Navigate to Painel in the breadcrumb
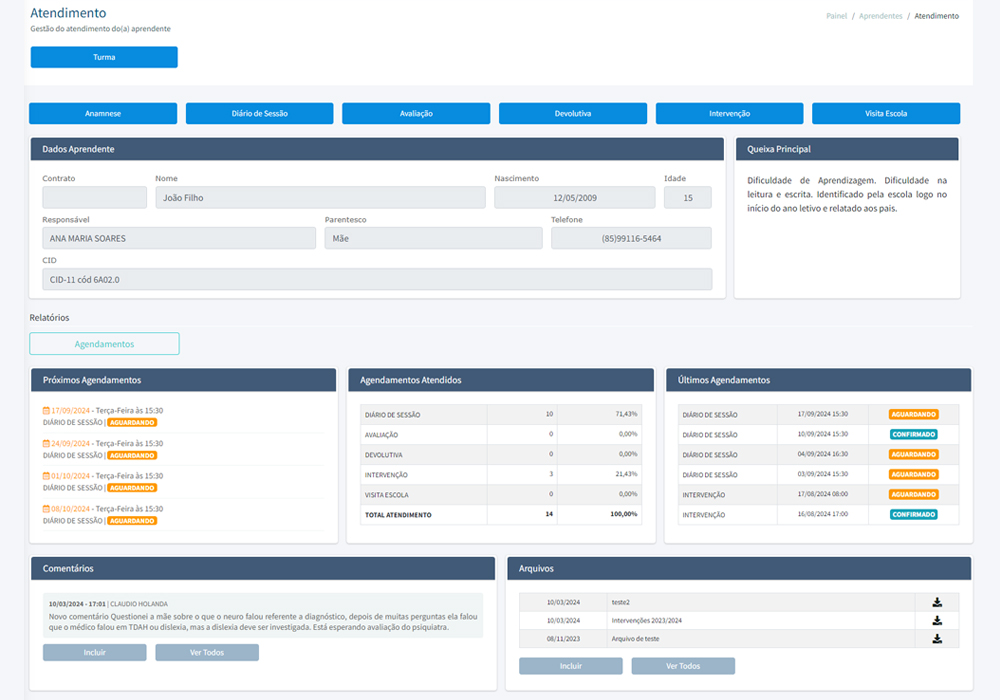 tap(836, 16)
